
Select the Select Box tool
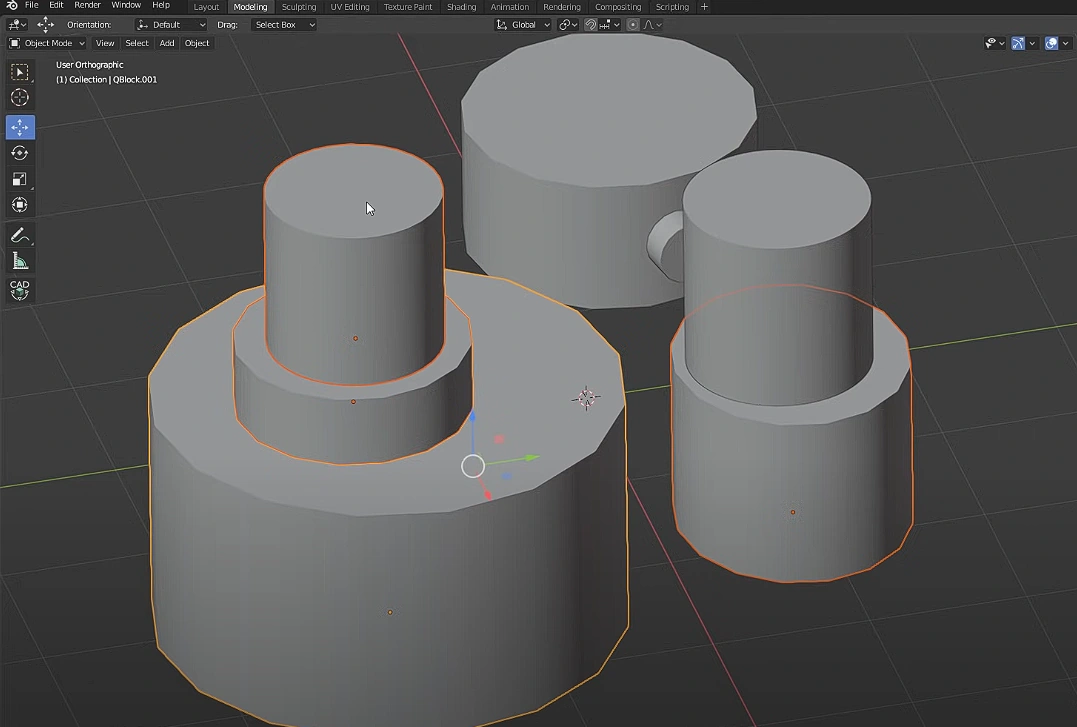tap(20, 71)
